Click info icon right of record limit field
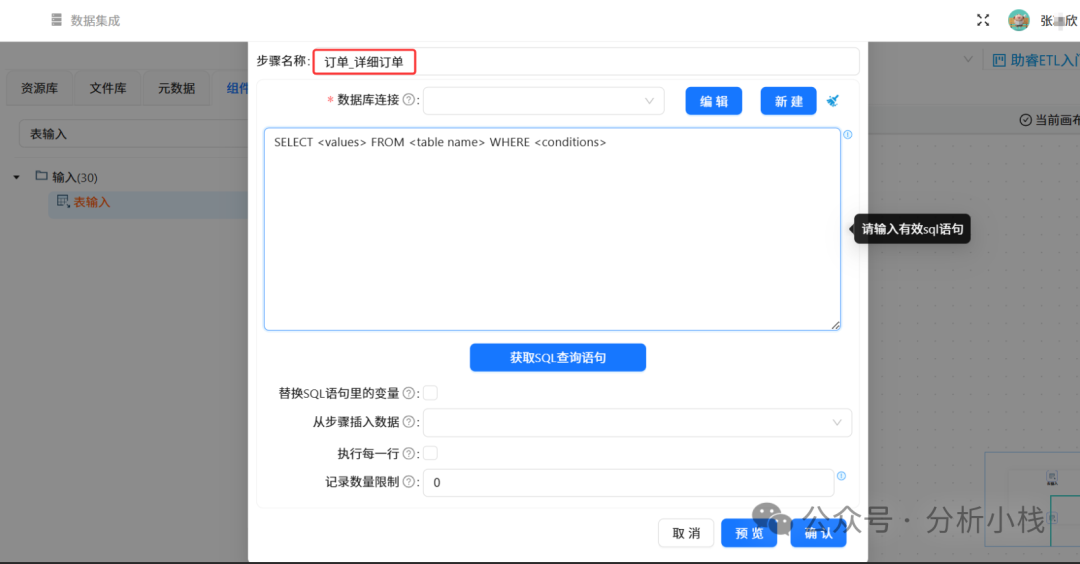This screenshot has width=1080, height=564. tap(841, 476)
